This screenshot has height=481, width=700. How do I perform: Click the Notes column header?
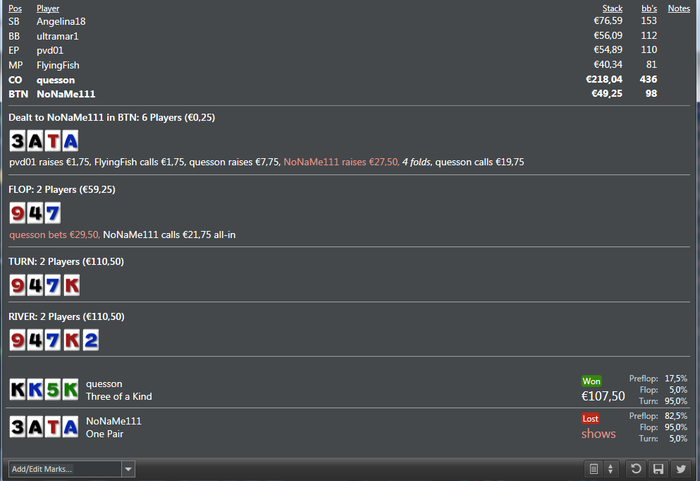click(x=679, y=8)
